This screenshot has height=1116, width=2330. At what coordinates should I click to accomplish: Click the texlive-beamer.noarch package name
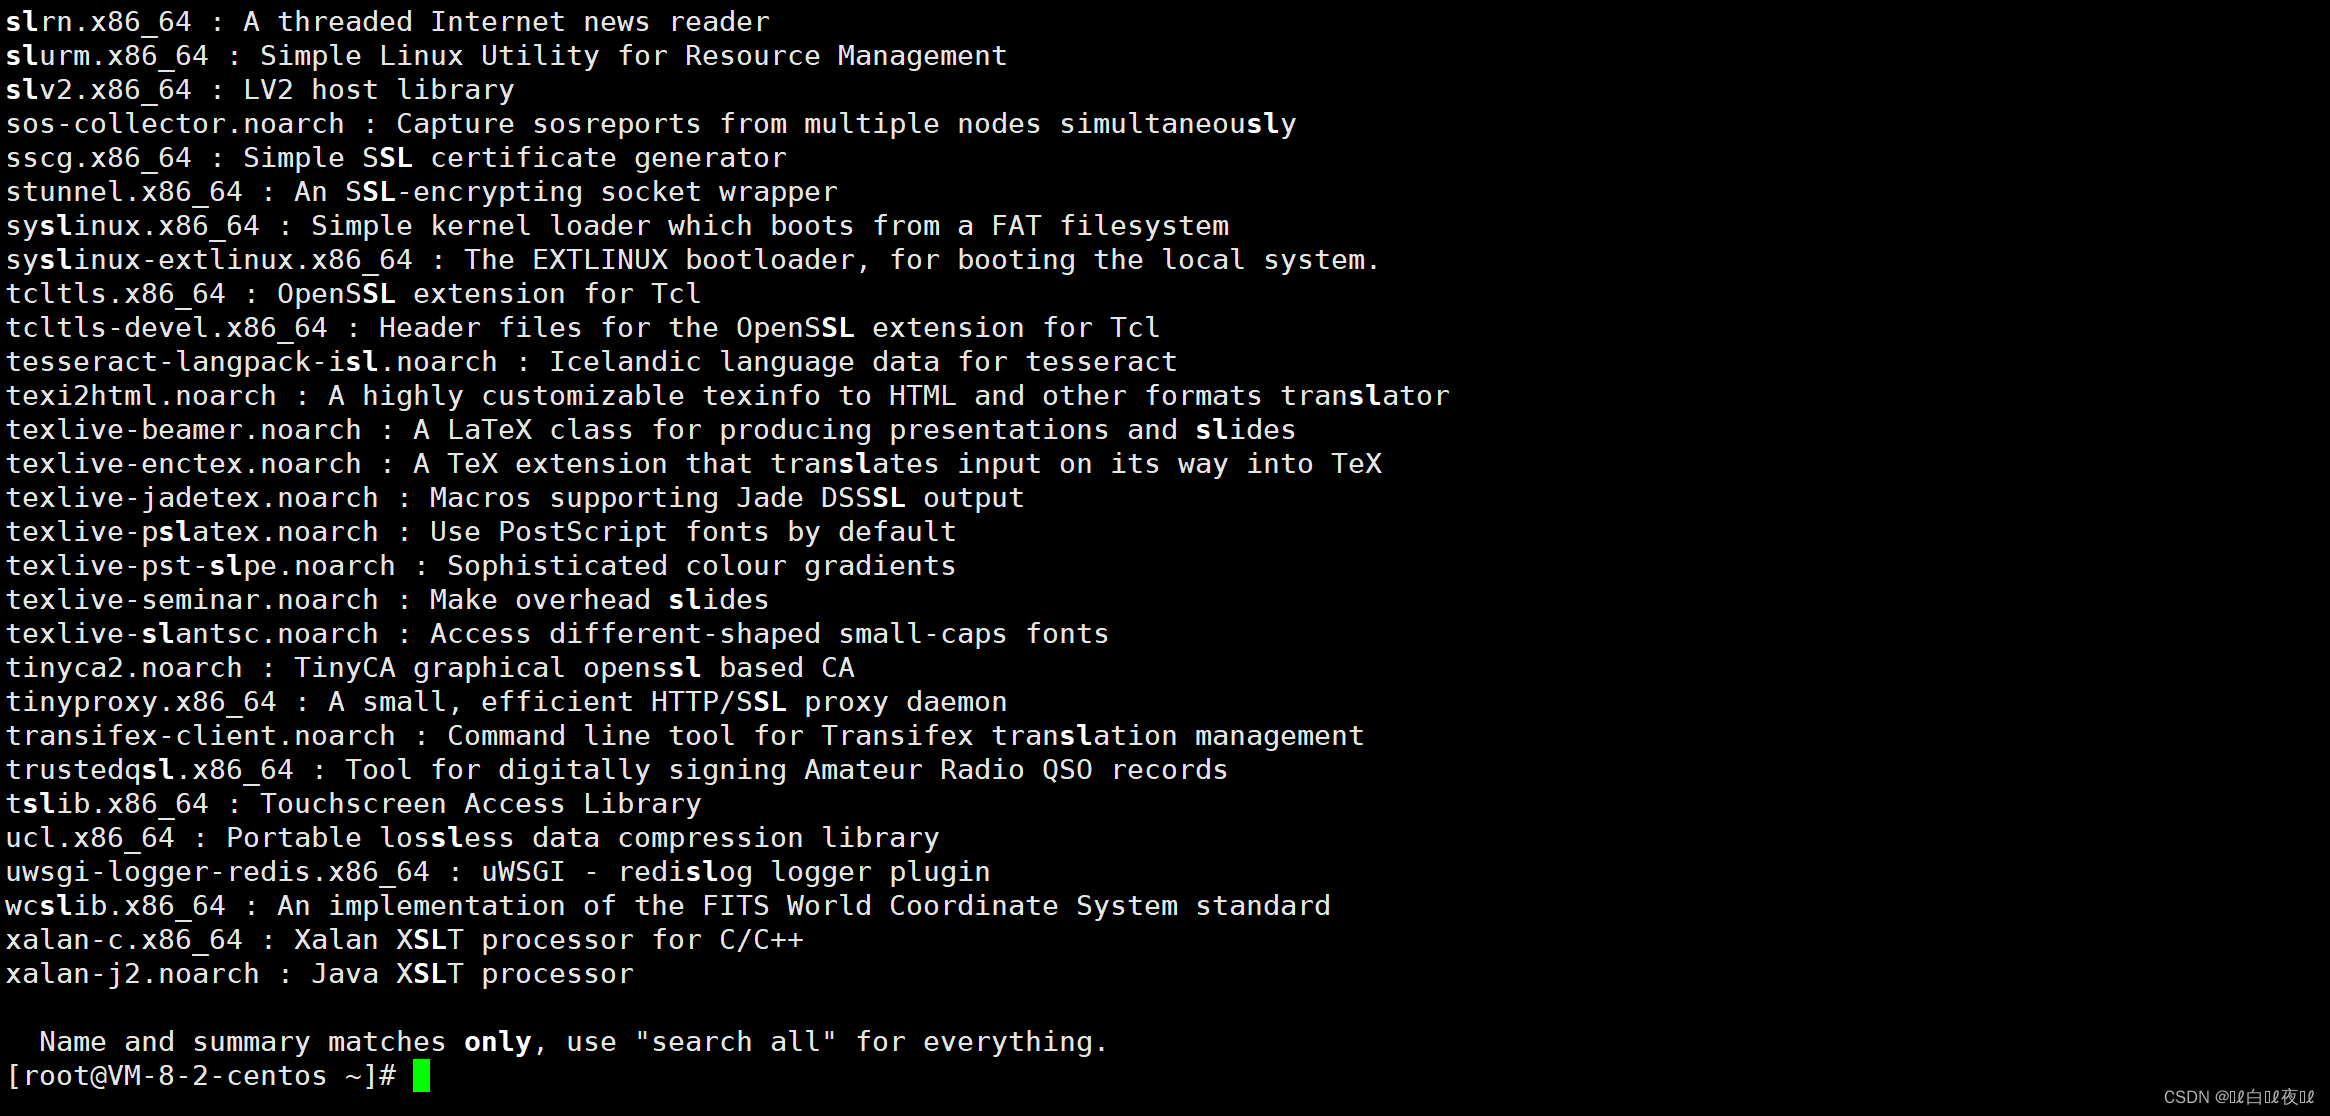[183, 430]
